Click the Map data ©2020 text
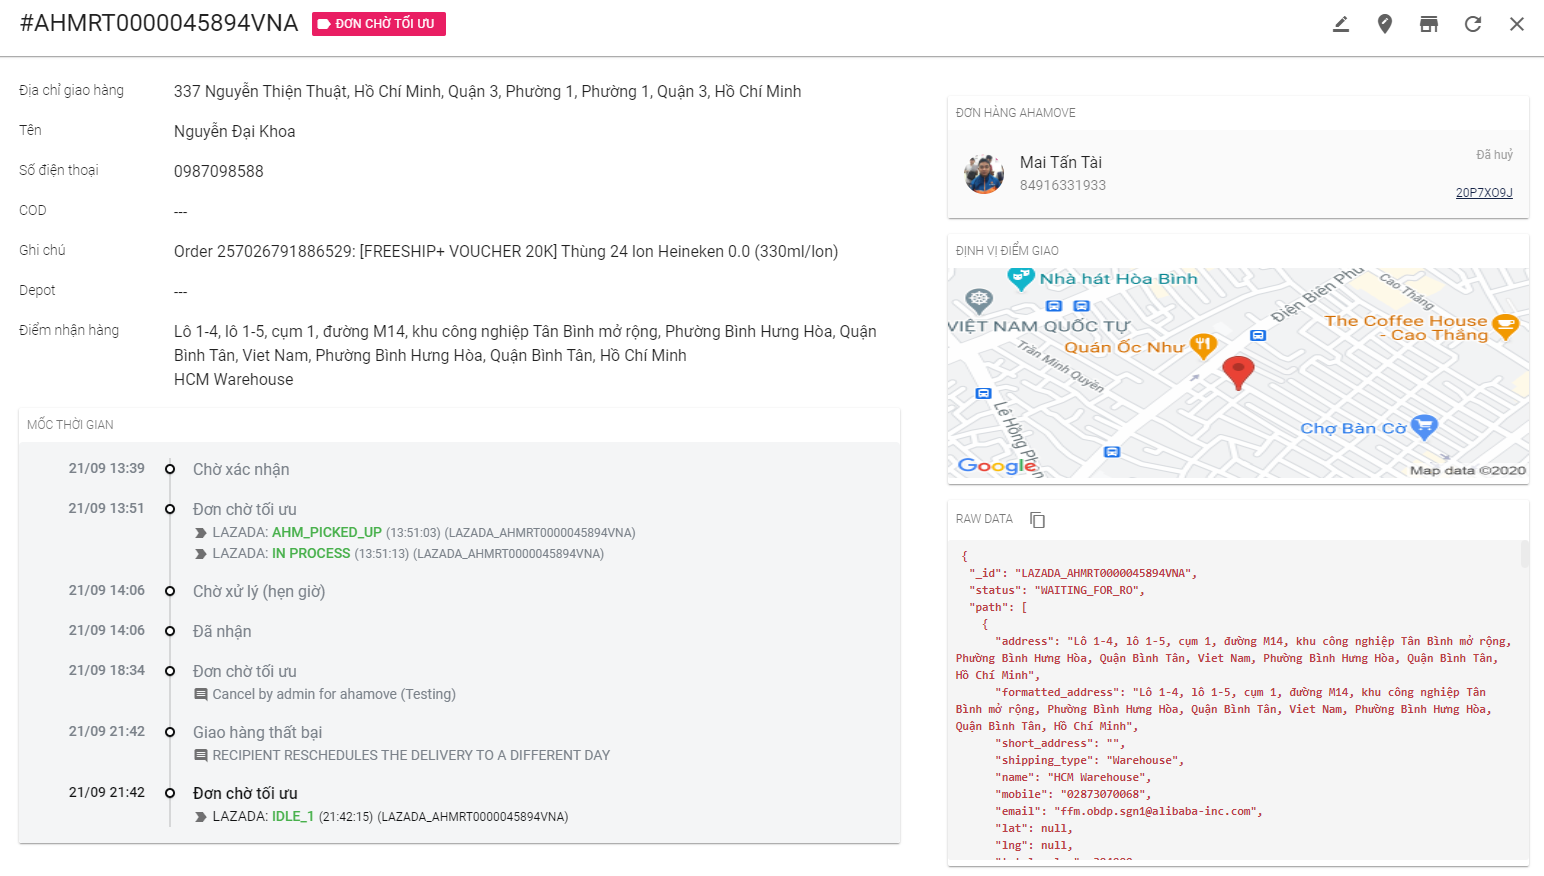The width and height of the screenshot is (1544, 876). 1468,470
